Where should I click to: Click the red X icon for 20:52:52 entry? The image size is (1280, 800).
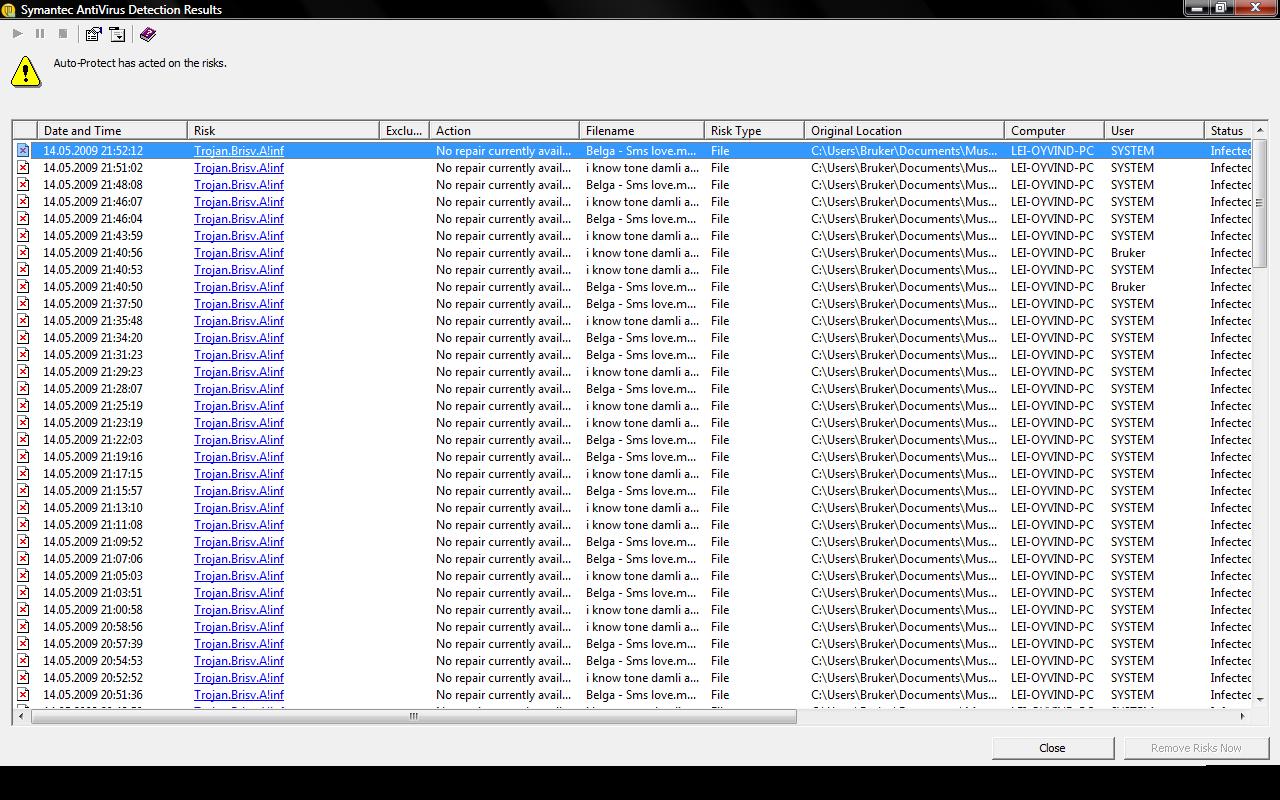23,678
